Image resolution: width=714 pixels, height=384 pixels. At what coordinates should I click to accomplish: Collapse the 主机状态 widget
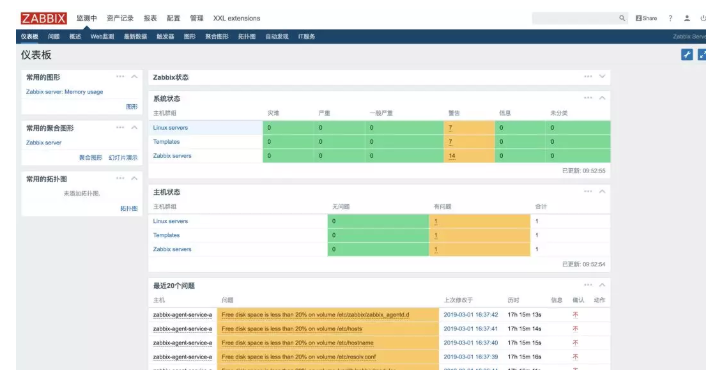602,191
